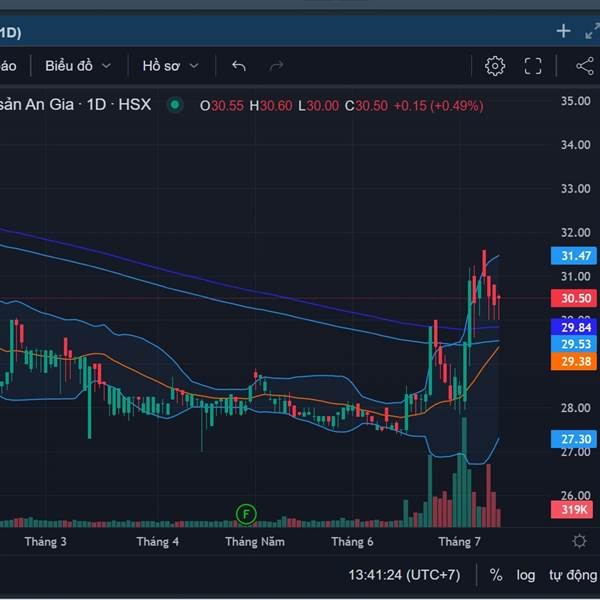Click the Tháng 7 time axis label
Viewport: 600px width, 600px height.
point(459,542)
